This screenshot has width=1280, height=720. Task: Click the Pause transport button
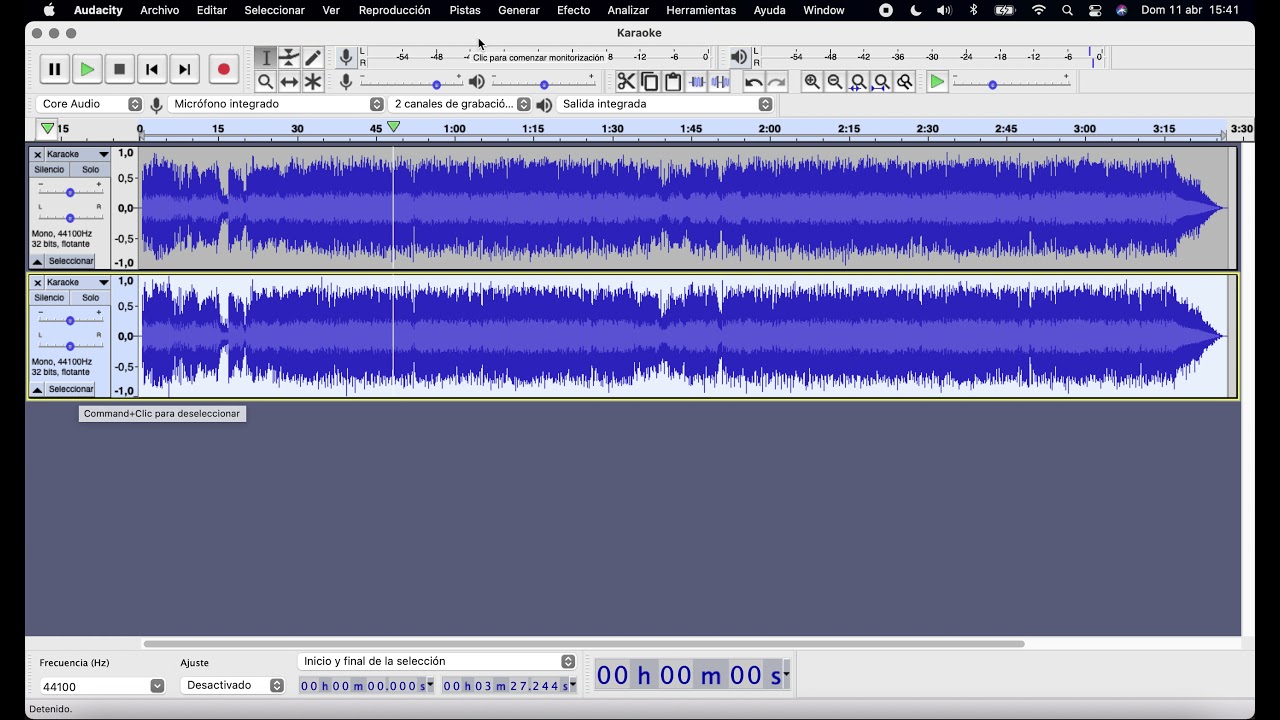pos(55,69)
